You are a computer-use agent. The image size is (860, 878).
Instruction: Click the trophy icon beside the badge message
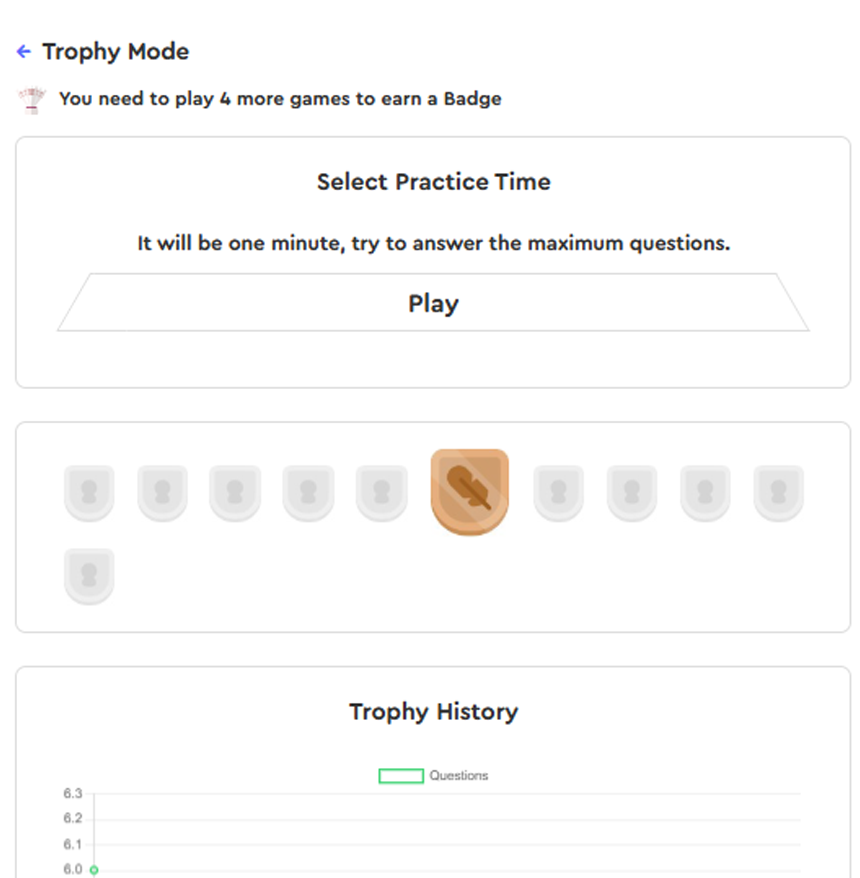[x=33, y=100]
